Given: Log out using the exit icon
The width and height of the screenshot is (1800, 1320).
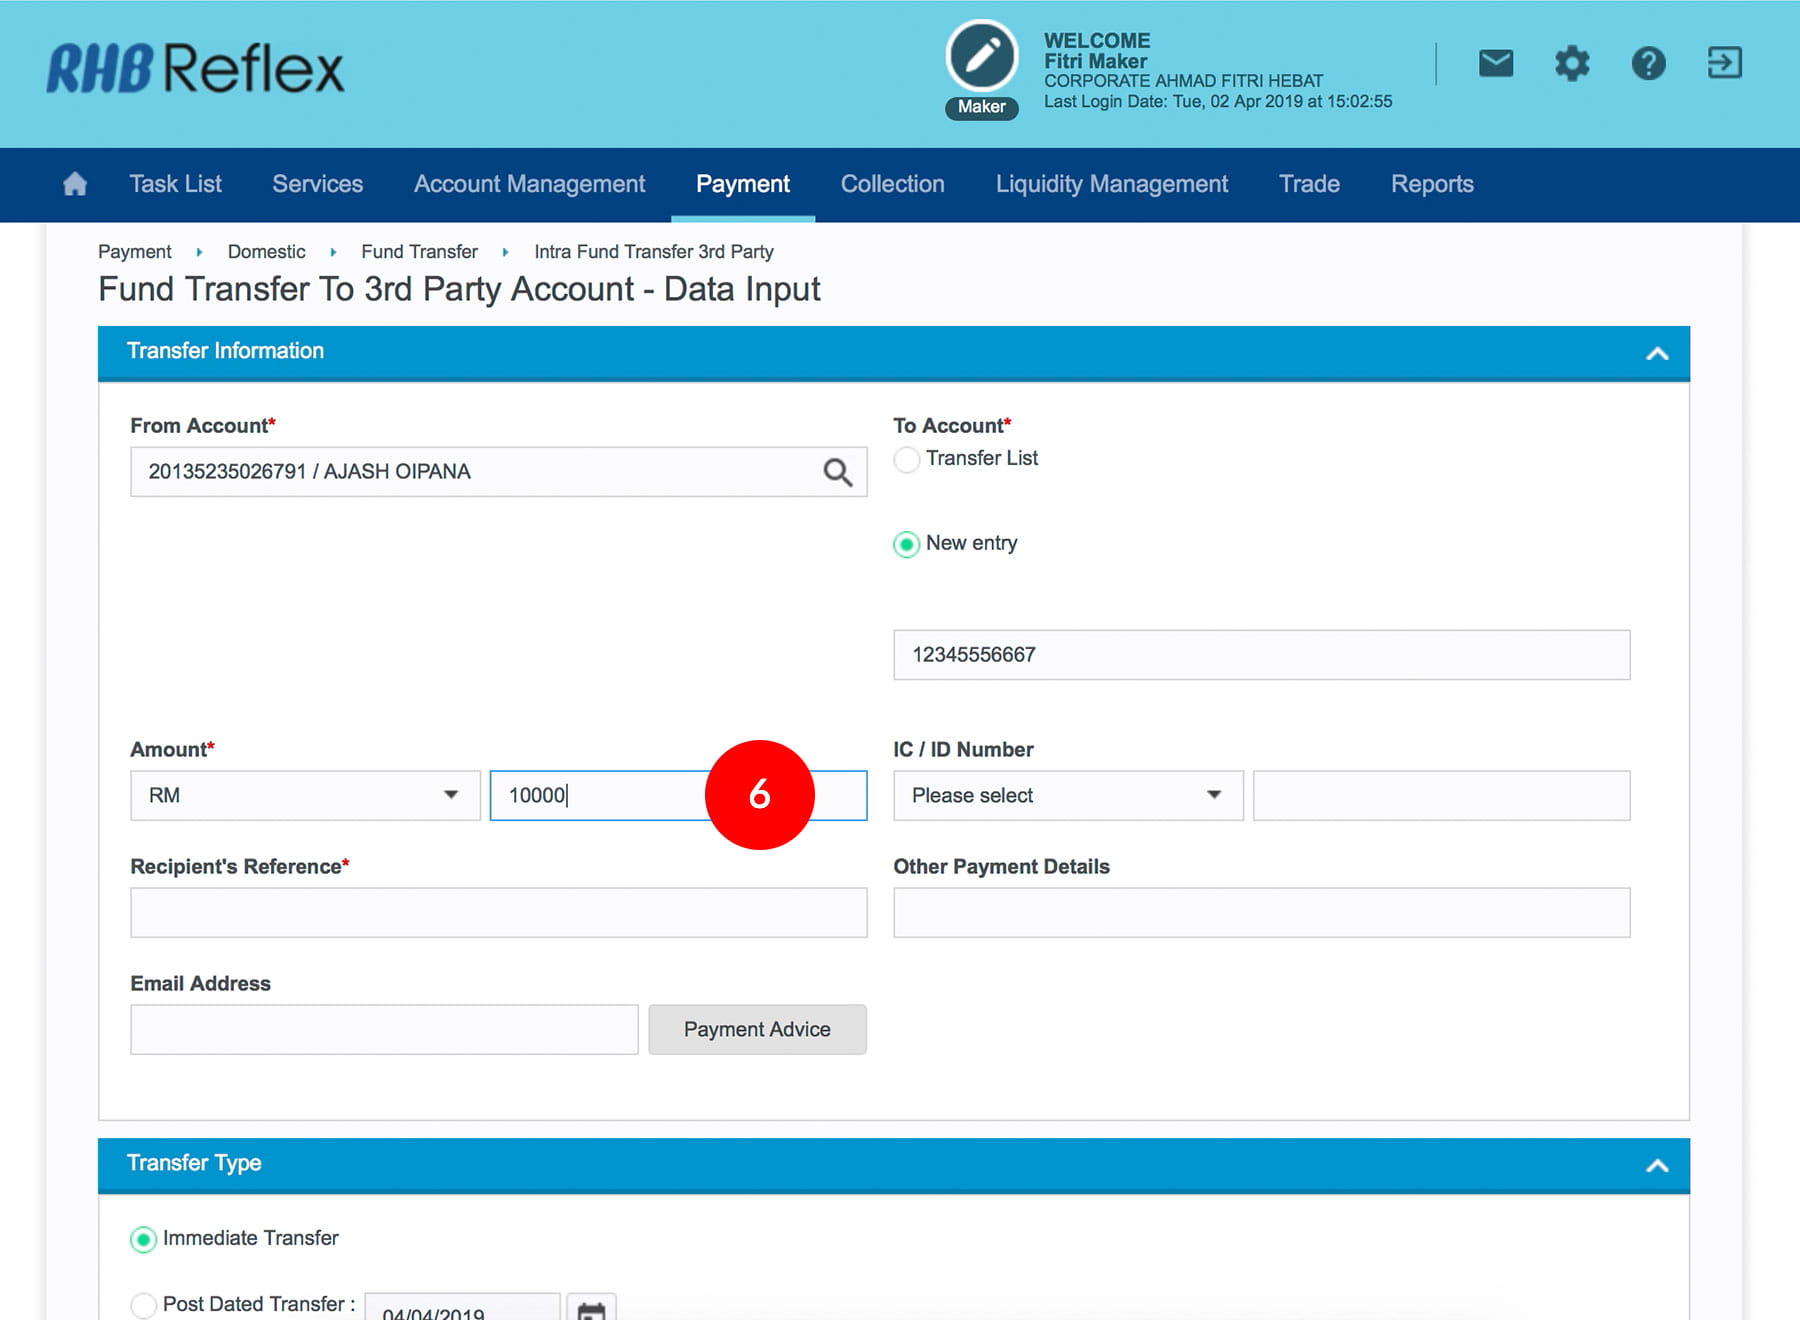Looking at the screenshot, I should tap(1724, 64).
